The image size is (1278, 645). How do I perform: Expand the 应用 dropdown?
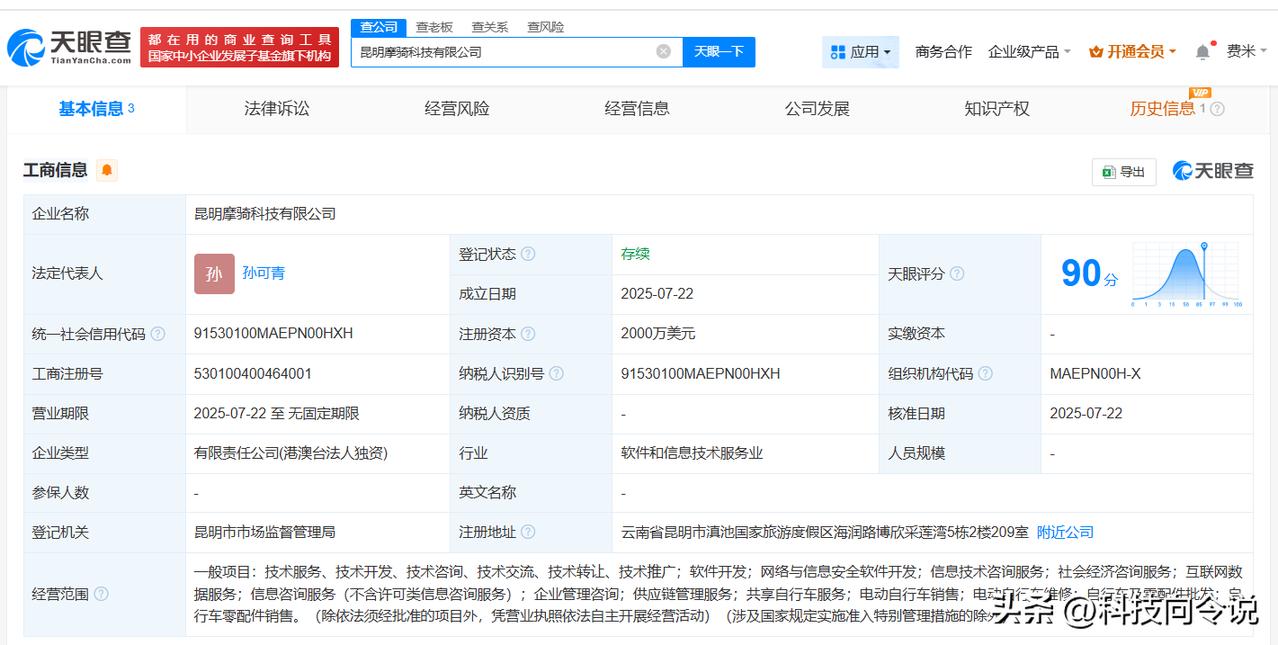860,52
